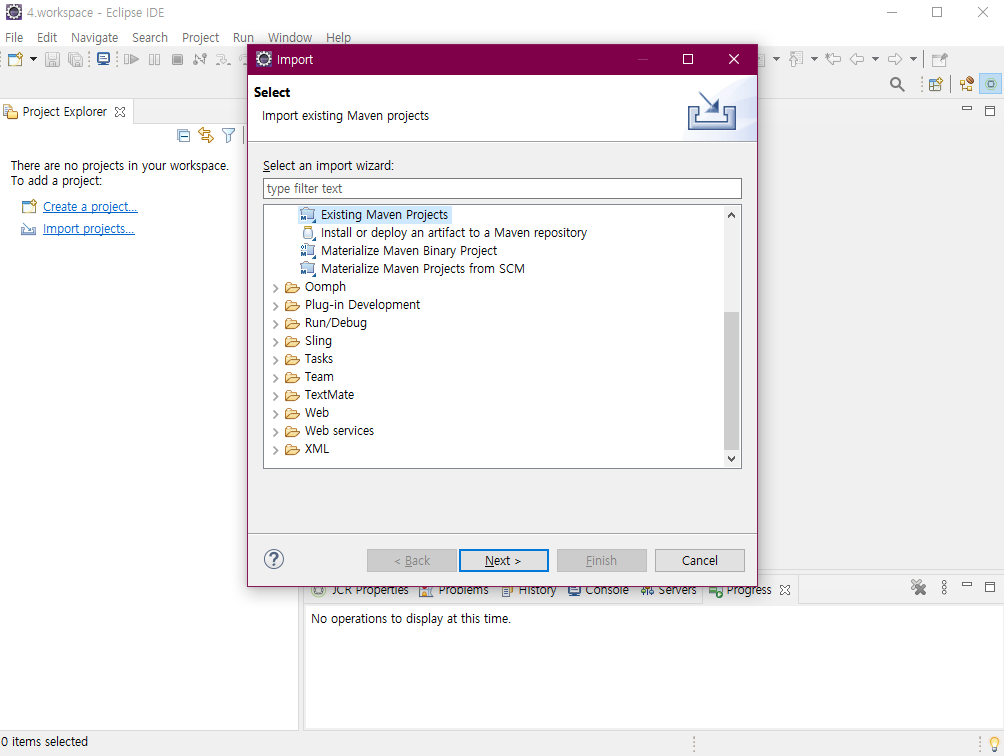Screen dimensions: 1004x756
Task: Open the filter icon in Project Explorer
Action: click(229, 135)
